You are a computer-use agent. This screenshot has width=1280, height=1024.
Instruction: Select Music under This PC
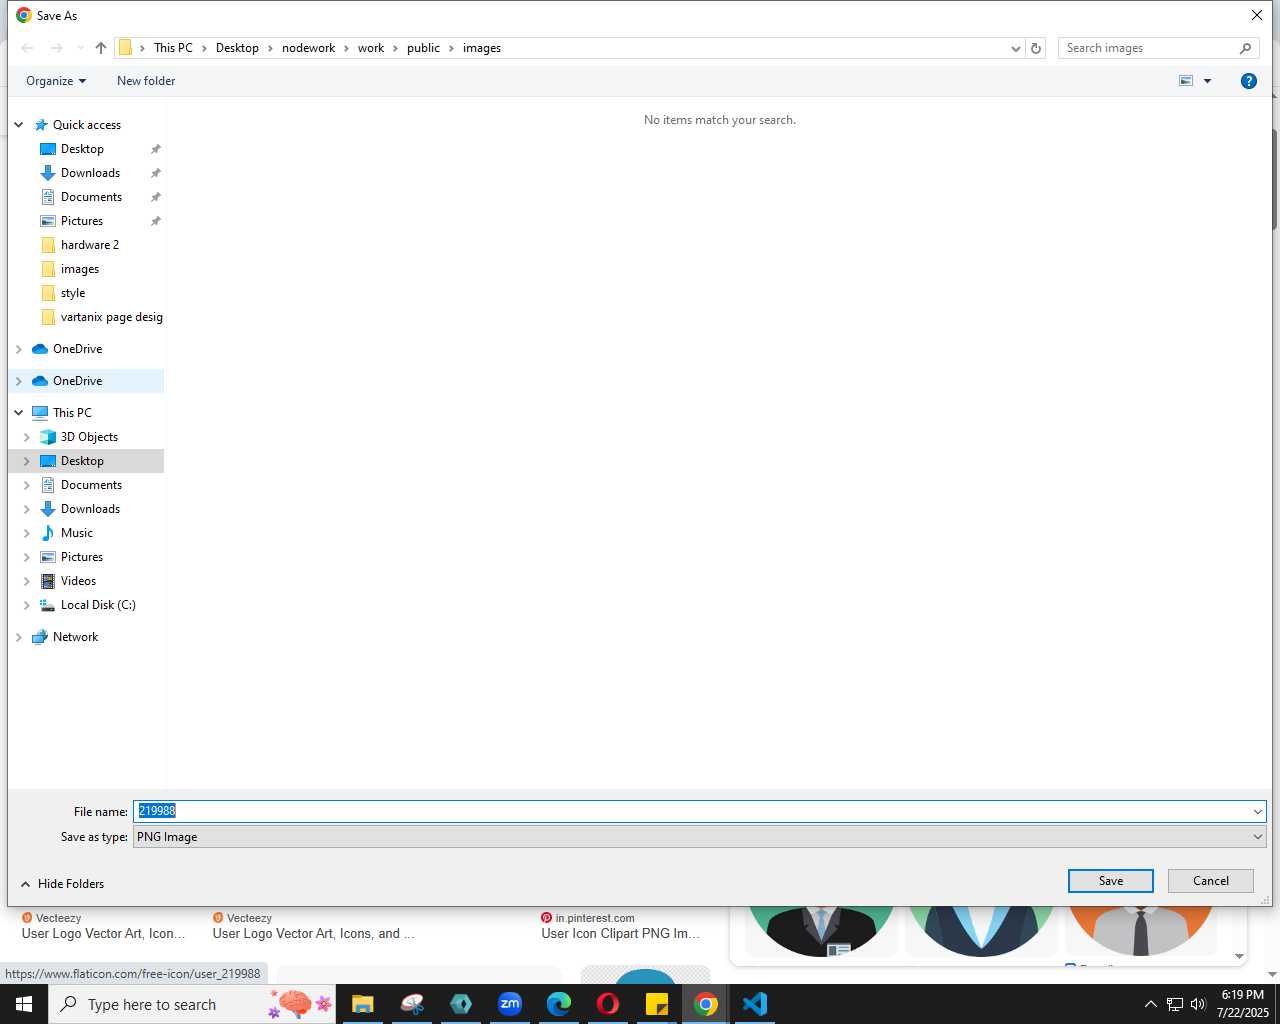pyautogui.click(x=77, y=533)
